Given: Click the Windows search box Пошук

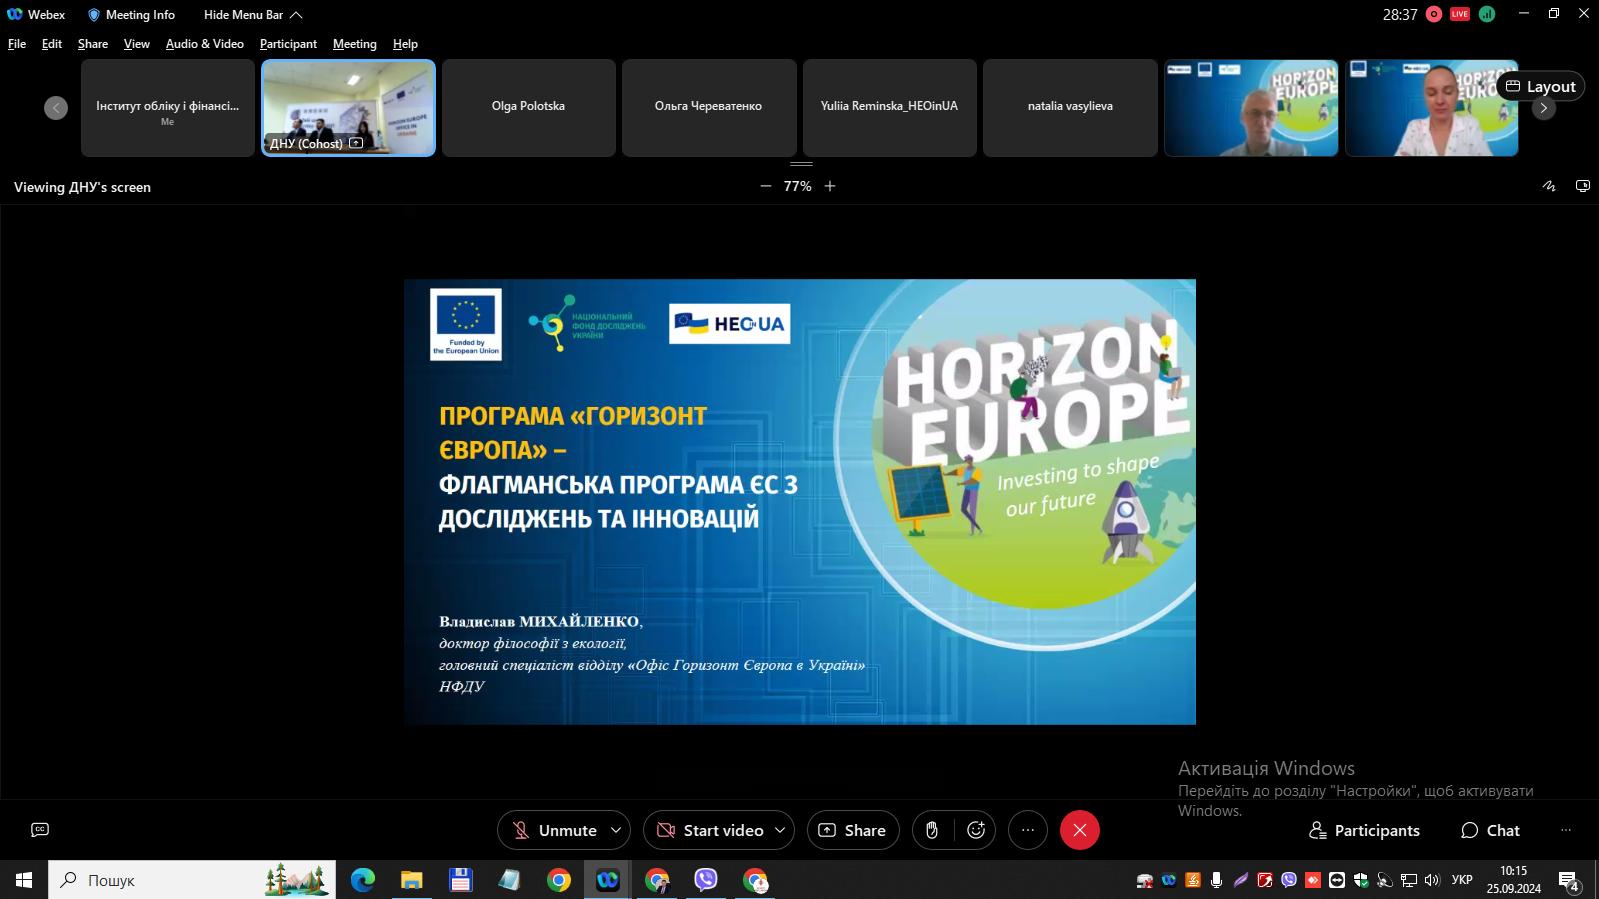Looking at the screenshot, I should [192, 880].
